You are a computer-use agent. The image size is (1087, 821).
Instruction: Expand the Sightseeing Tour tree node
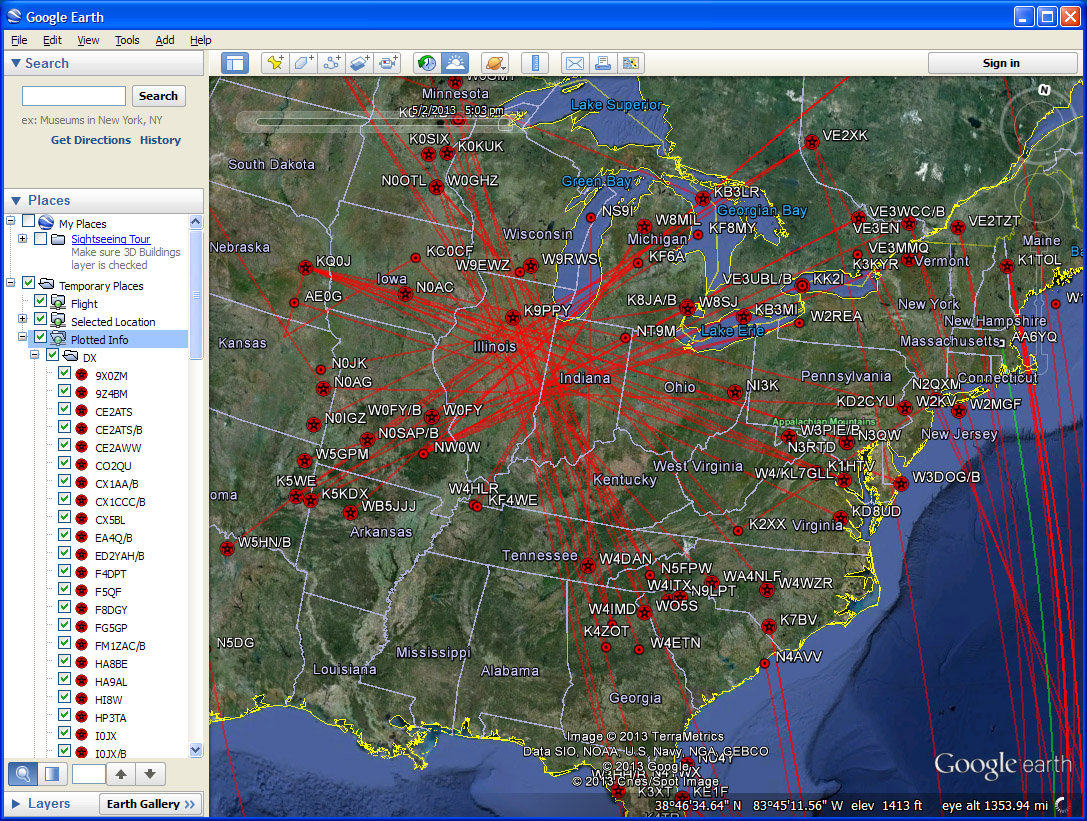[22, 239]
